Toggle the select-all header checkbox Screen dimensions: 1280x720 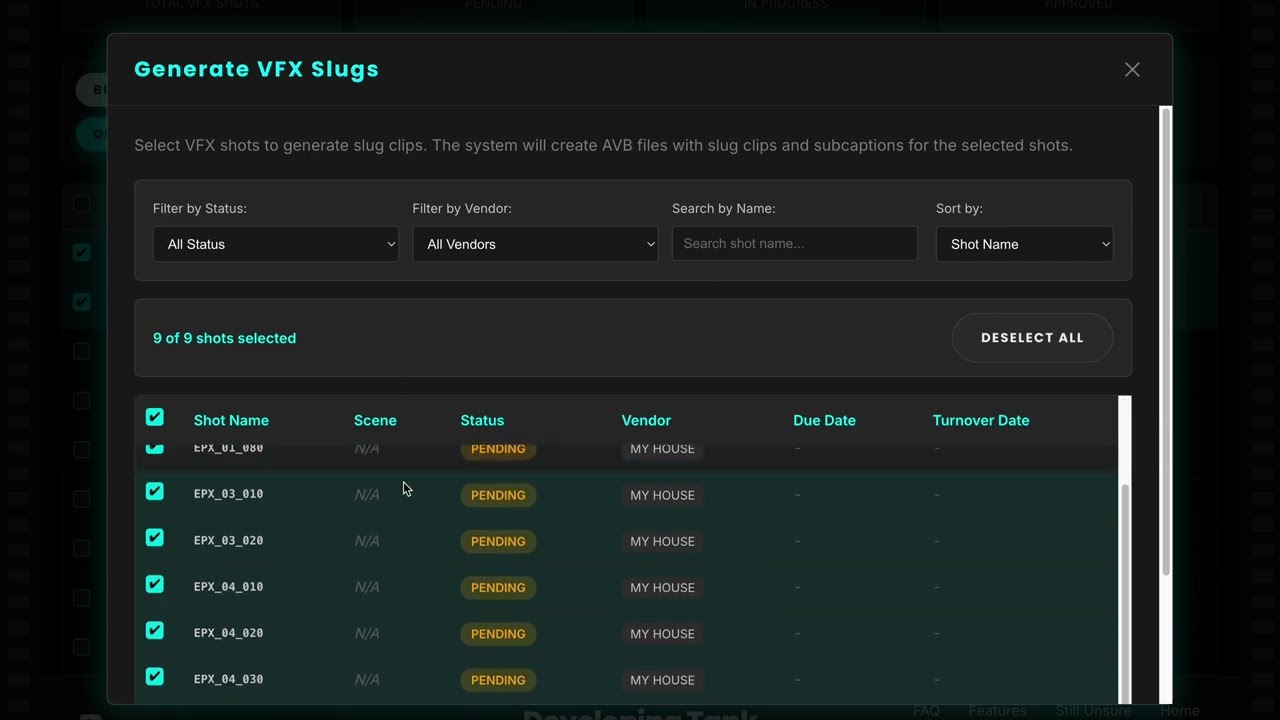pyautogui.click(x=155, y=417)
